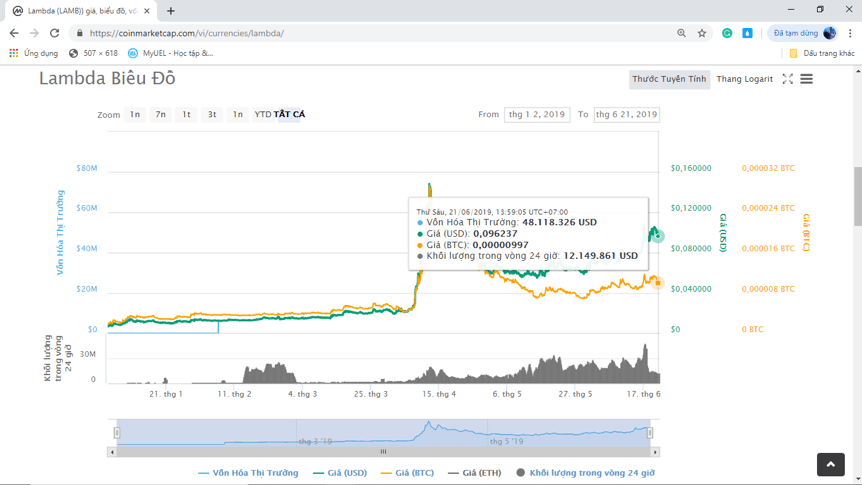This screenshot has height=485, width=862.
Task: Click the '27. thg 5' axis label
Action: (575, 394)
